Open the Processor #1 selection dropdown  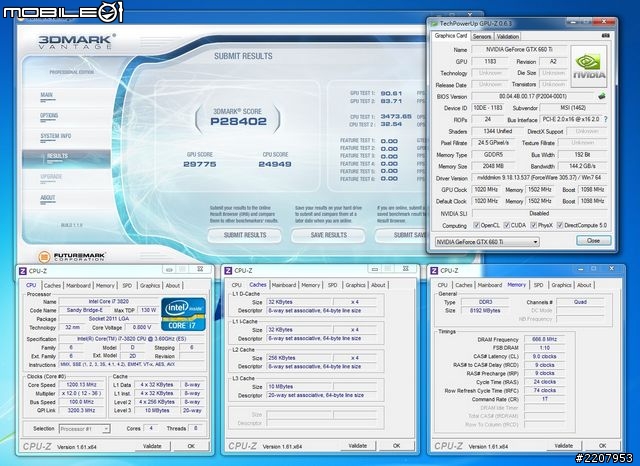pyautogui.click(x=84, y=428)
